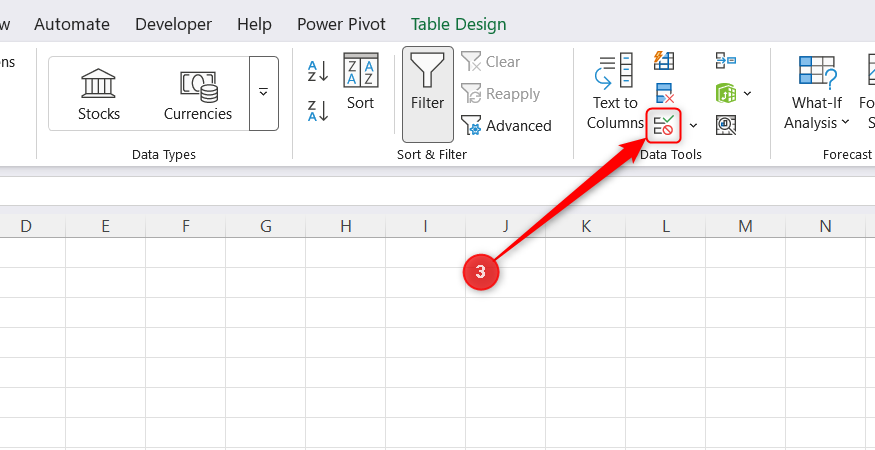Open What-If Analysis menu

[816, 92]
